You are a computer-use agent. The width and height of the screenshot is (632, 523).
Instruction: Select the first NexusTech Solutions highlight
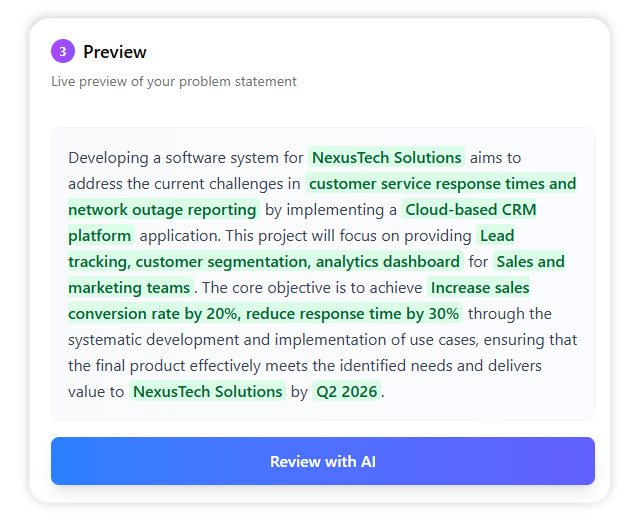(386, 157)
